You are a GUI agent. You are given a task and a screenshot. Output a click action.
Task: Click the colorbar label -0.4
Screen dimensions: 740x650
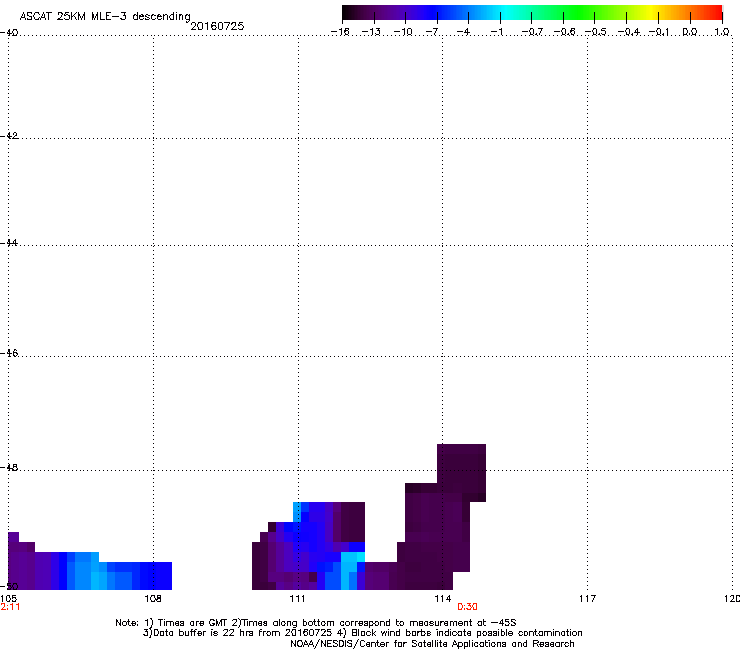(x=629, y=32)
